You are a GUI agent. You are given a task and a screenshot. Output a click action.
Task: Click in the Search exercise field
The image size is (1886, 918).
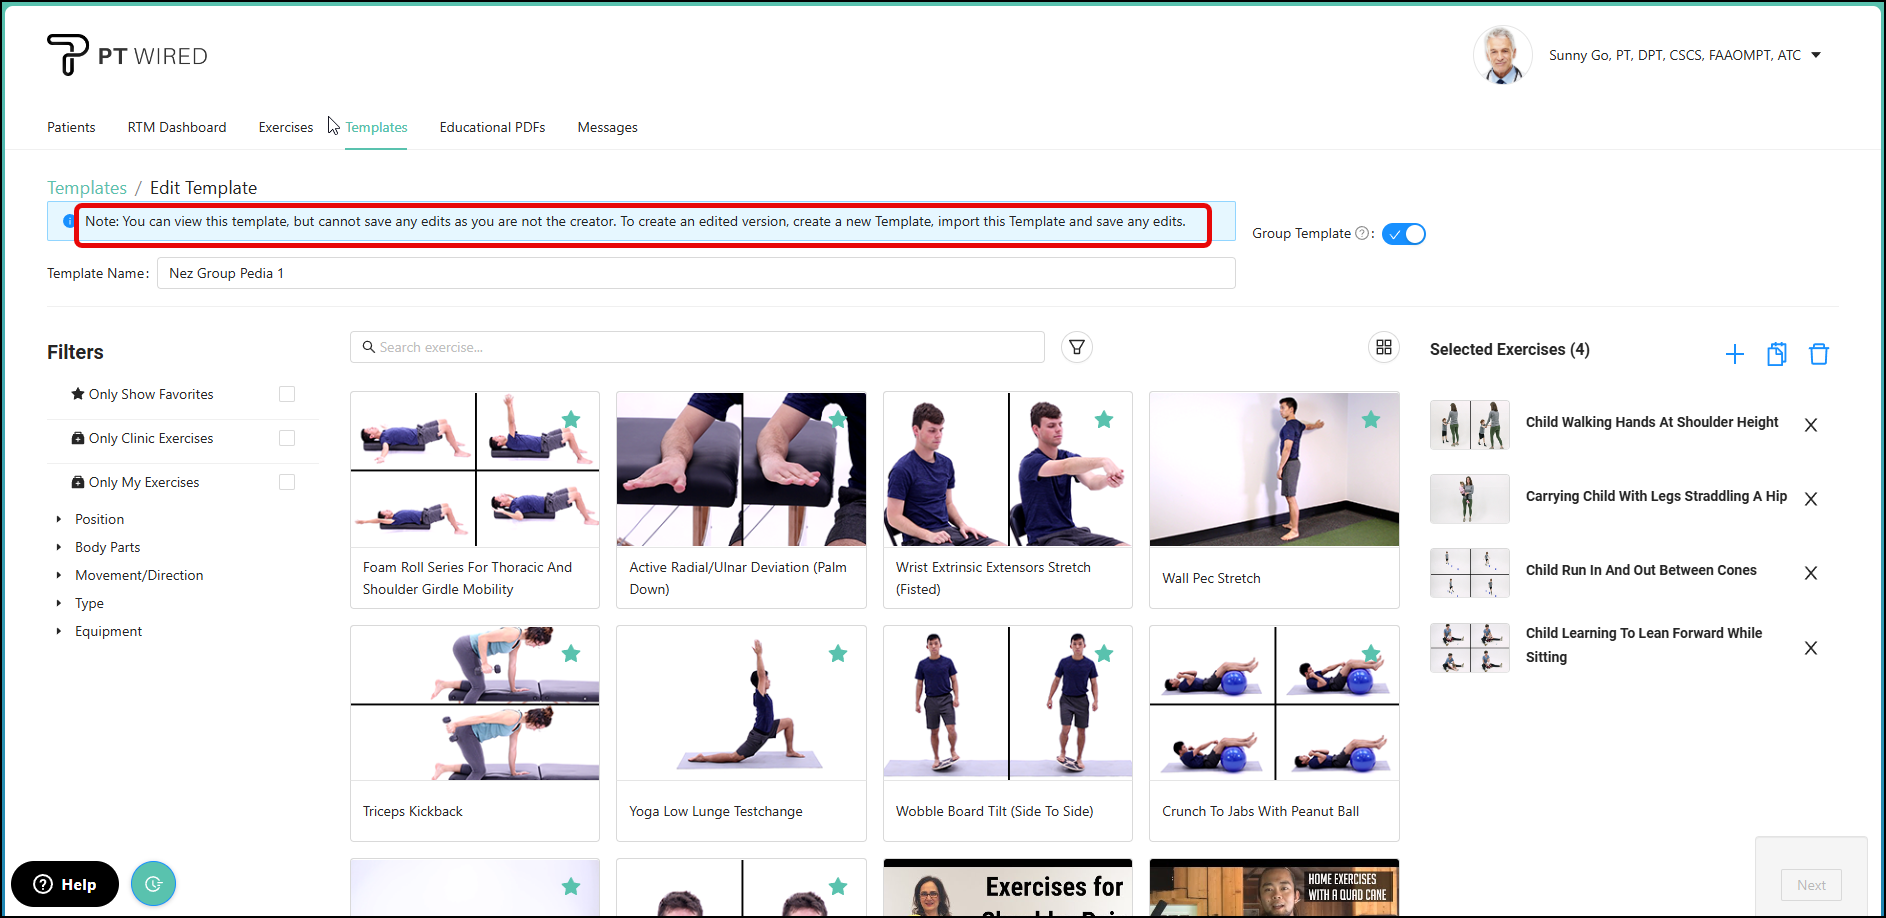(x=700, y=347)
